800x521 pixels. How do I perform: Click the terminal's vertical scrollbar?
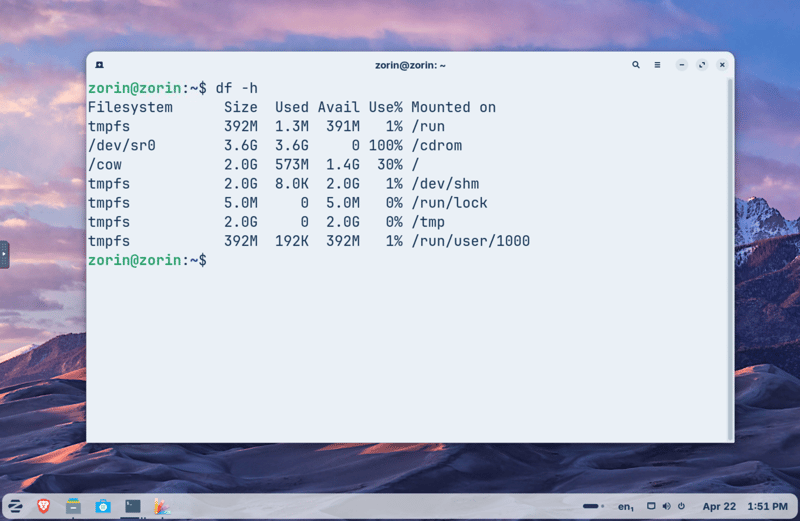(x=729, y=250)
